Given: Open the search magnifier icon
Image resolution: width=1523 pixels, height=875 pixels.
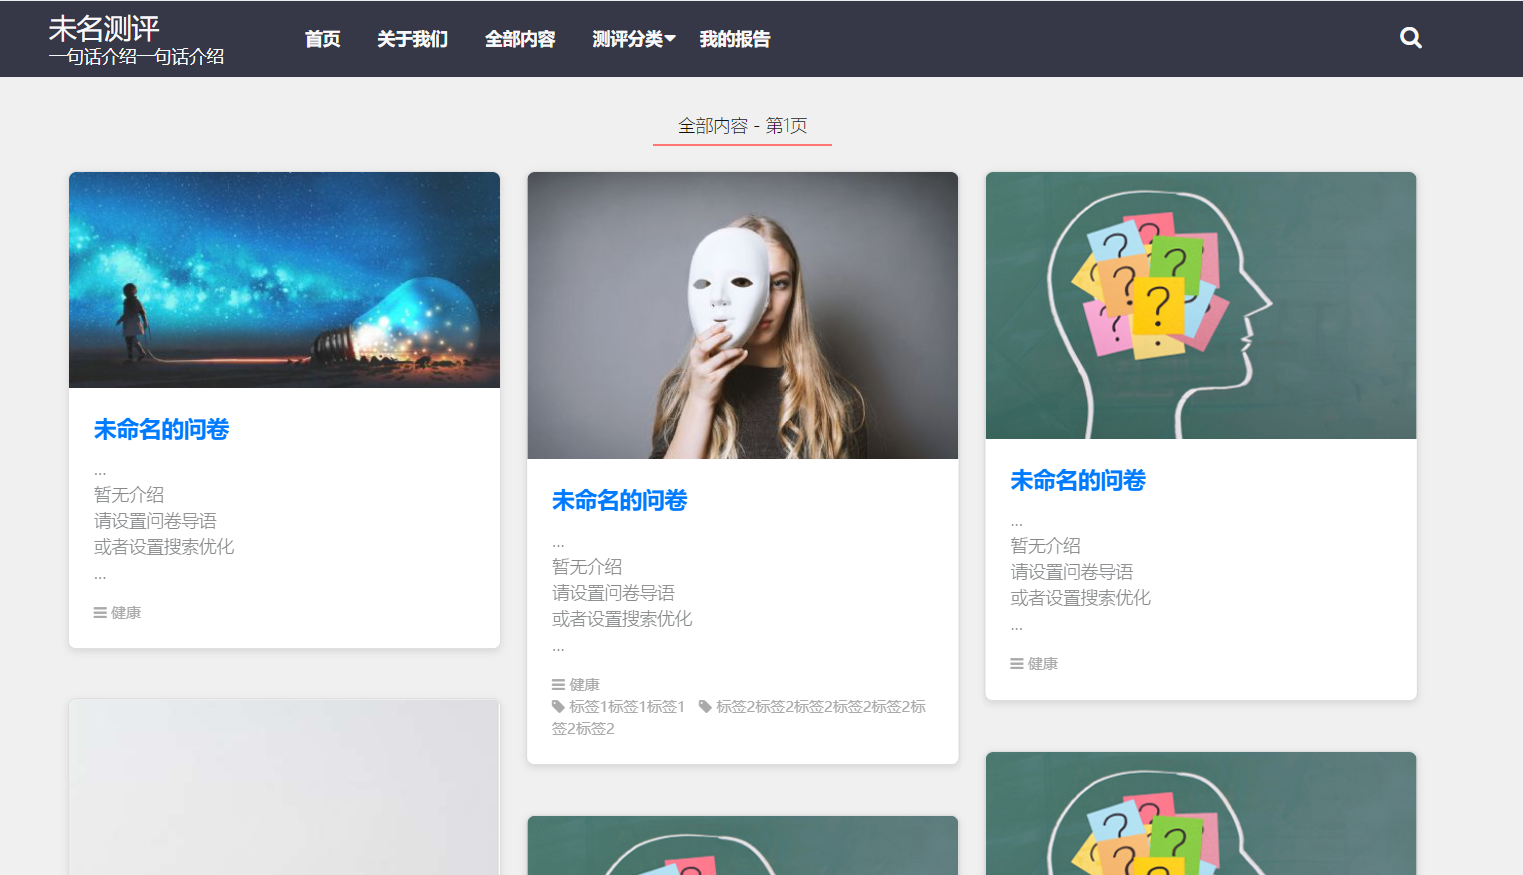Looking at the screenshot, I should pos(1411,38).
